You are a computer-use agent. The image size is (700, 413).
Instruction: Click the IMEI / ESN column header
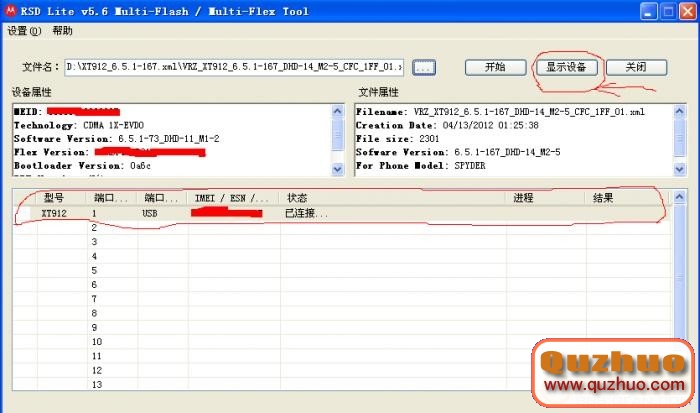point(232,198)
